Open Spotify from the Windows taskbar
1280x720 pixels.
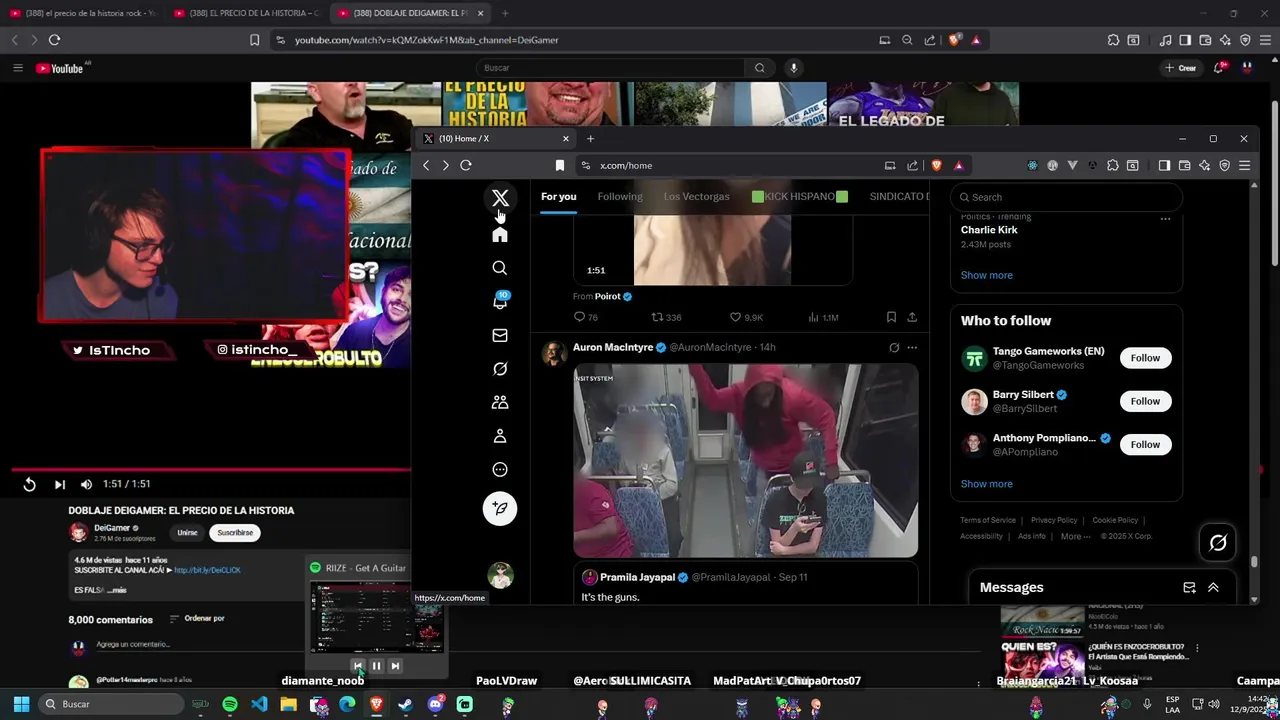pos(230,704)
